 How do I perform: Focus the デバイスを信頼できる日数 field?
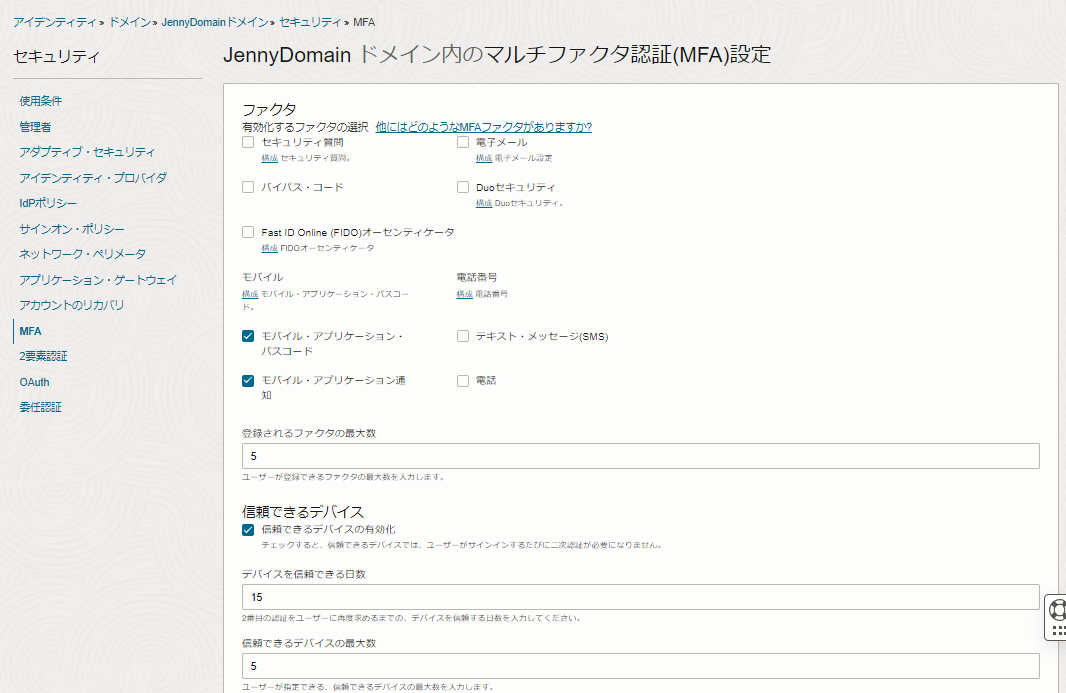[x=640, y=597]
